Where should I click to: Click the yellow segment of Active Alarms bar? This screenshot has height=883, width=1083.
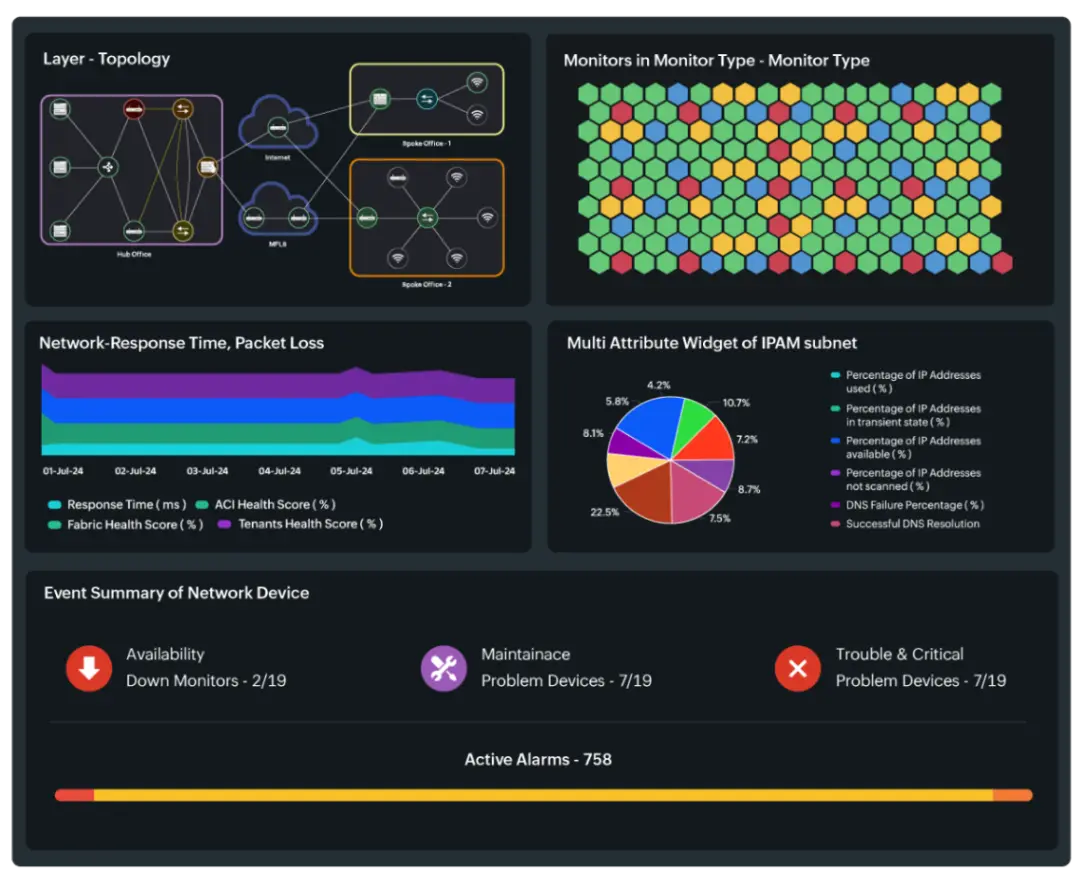point(544,795)
